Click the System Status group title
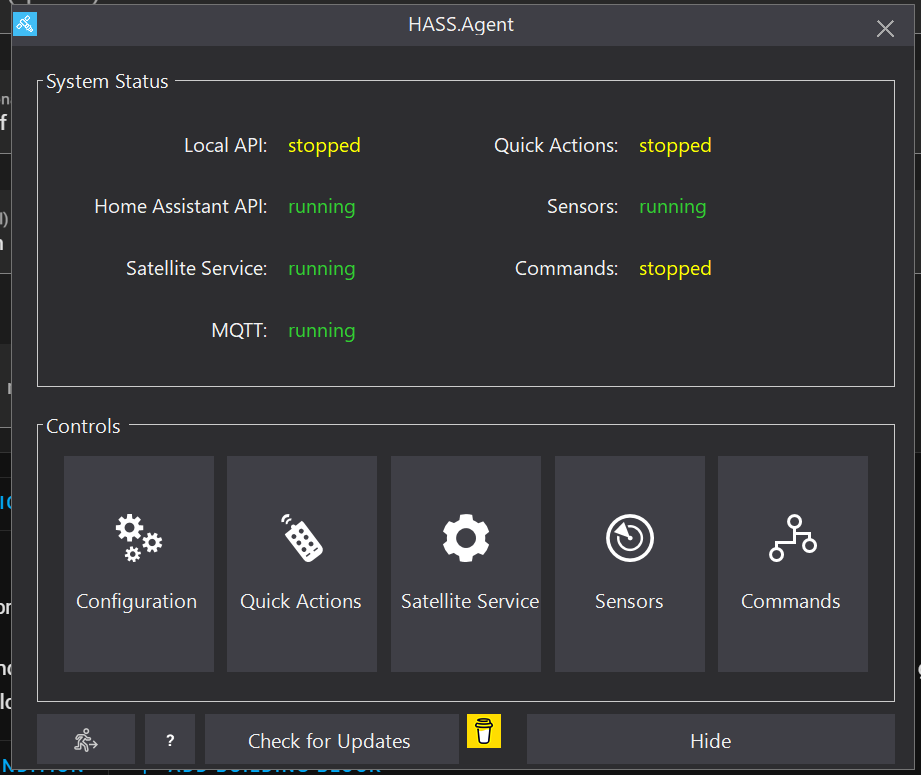 click(107, 82)
